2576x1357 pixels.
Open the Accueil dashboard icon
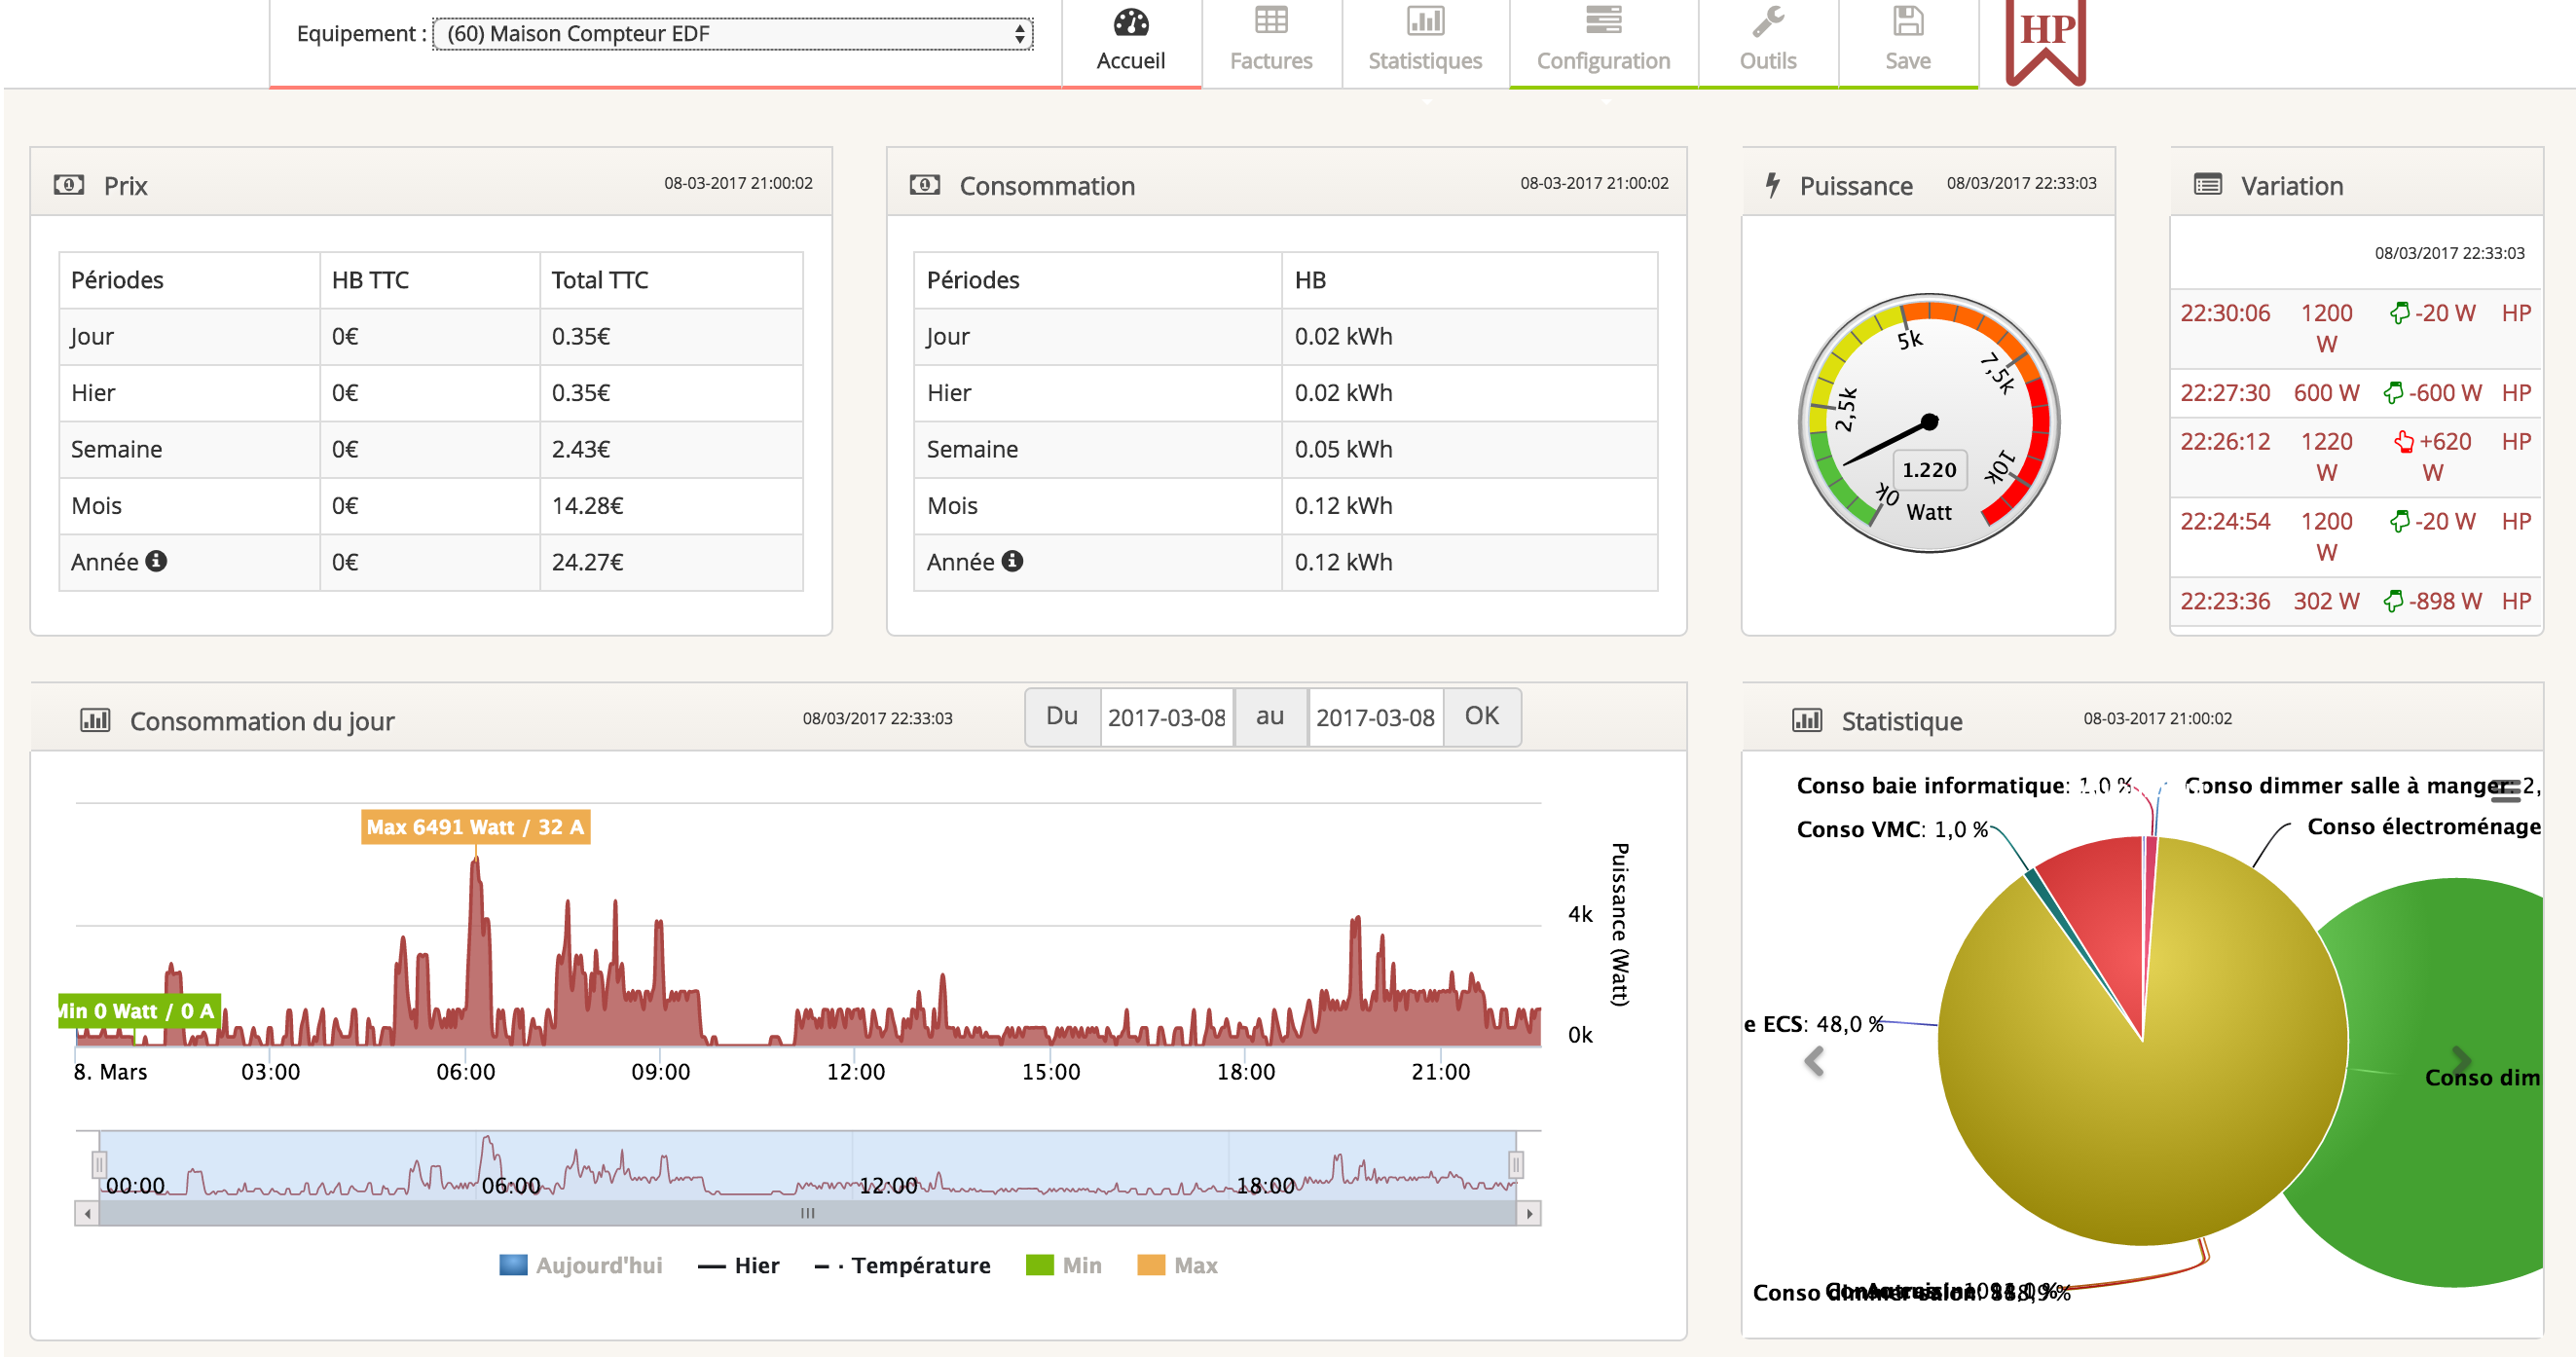tap(1131, 22)
